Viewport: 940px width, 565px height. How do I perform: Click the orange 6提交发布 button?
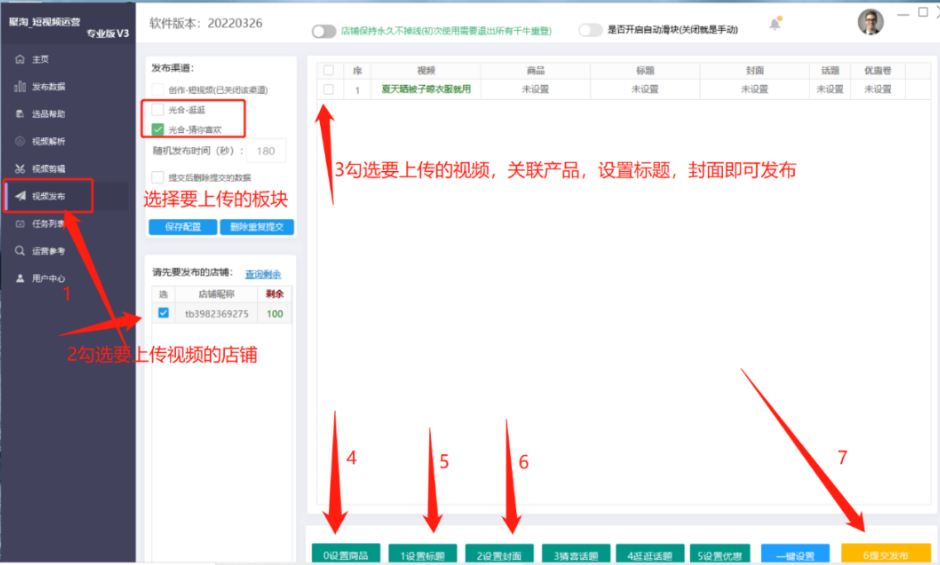click(886, 555)
